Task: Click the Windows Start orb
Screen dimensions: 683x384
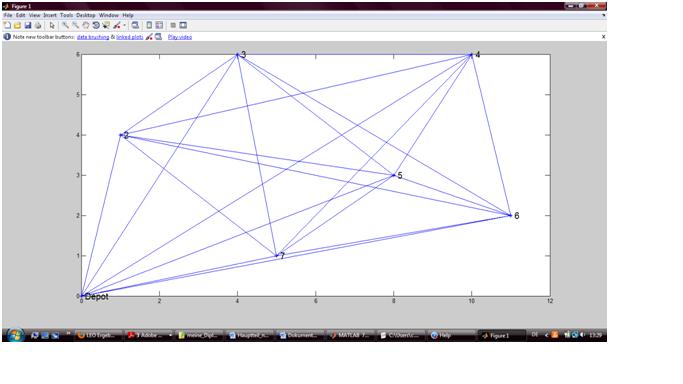Action: click(x=15, y=335)
